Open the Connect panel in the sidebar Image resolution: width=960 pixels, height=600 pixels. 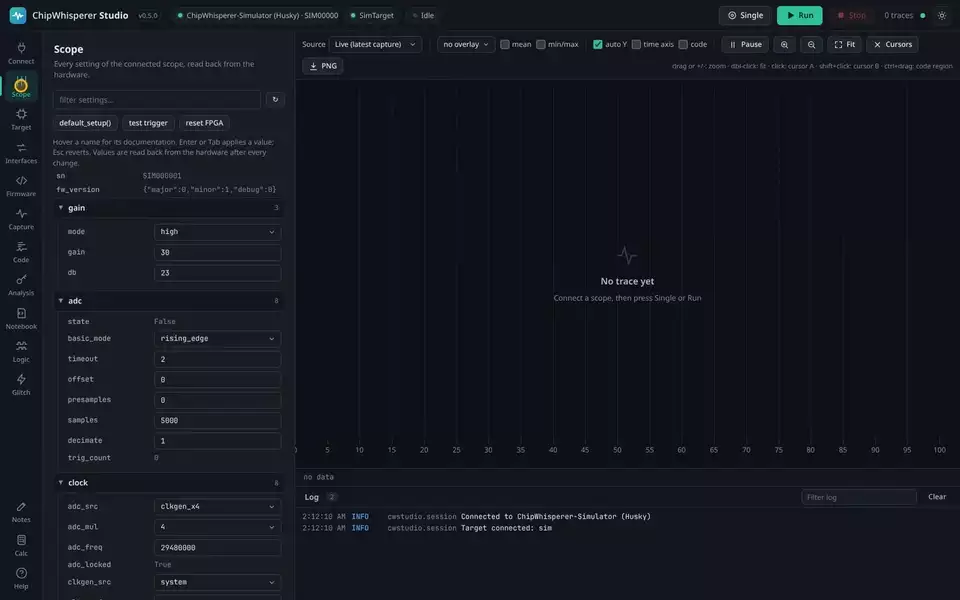(21, 53)
